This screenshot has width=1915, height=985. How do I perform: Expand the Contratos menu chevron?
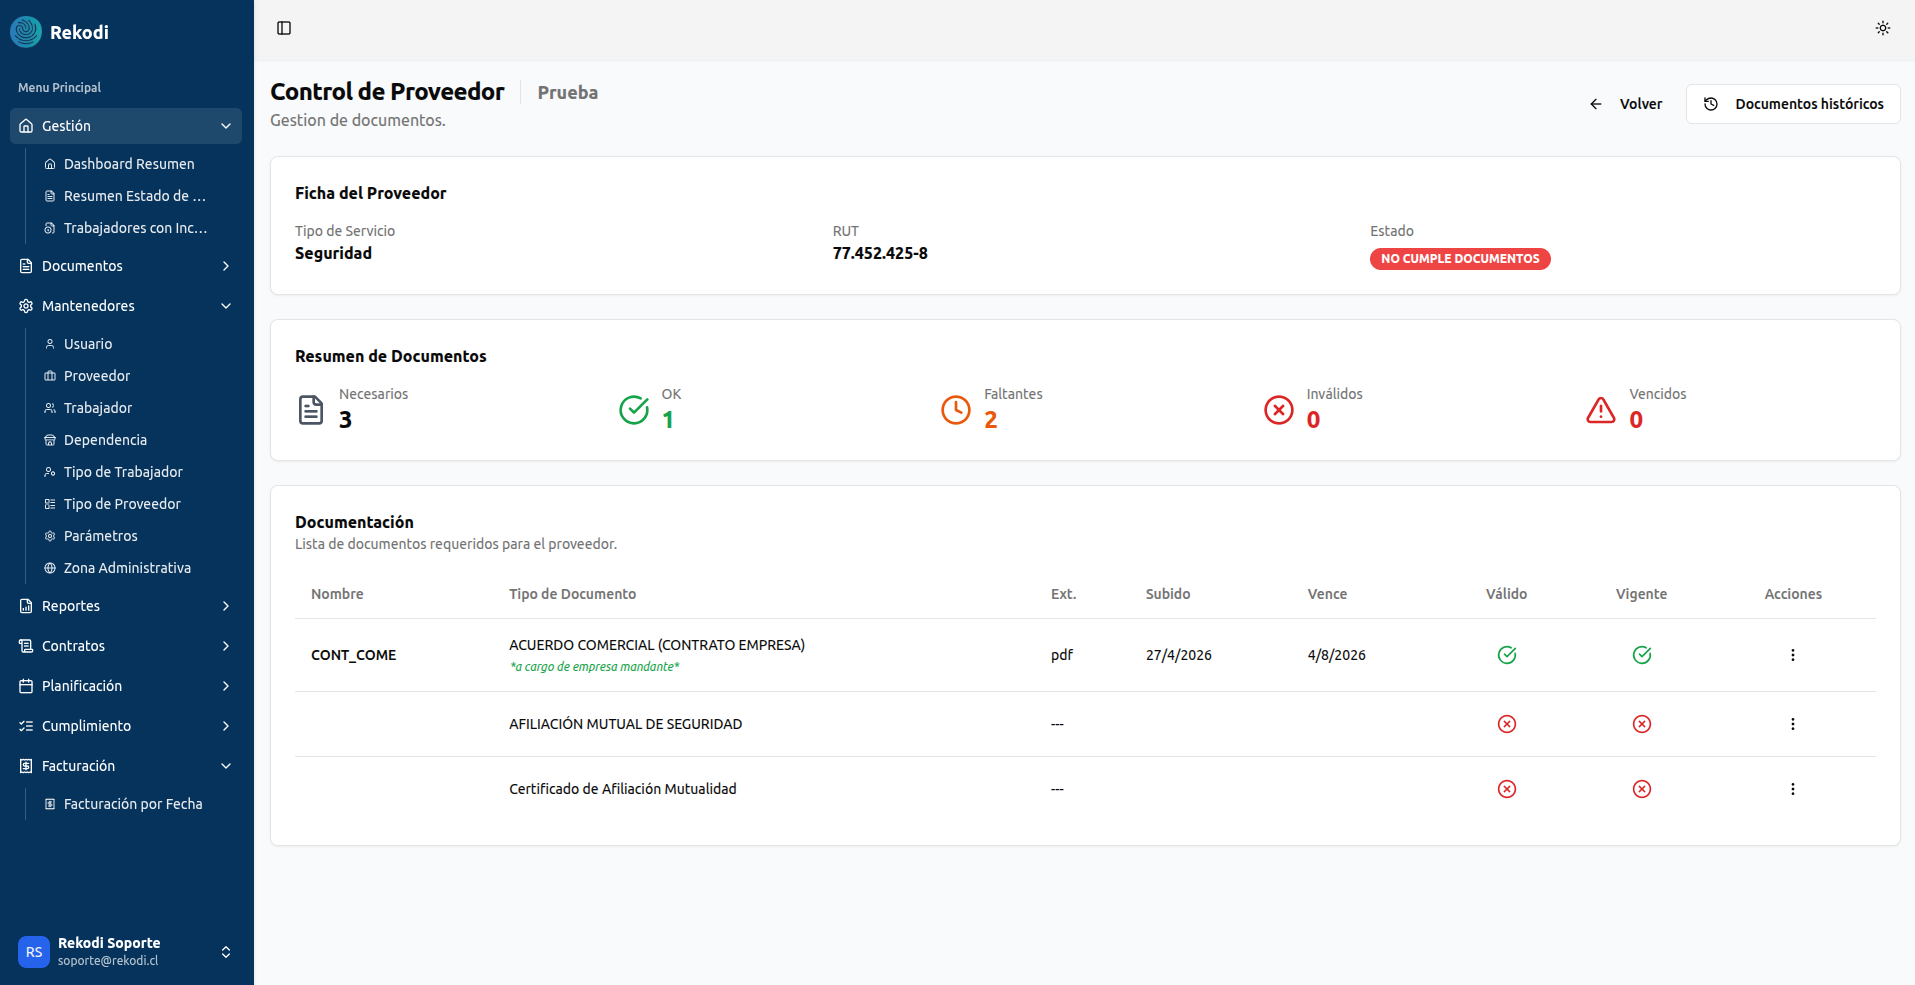coord(226,646)
